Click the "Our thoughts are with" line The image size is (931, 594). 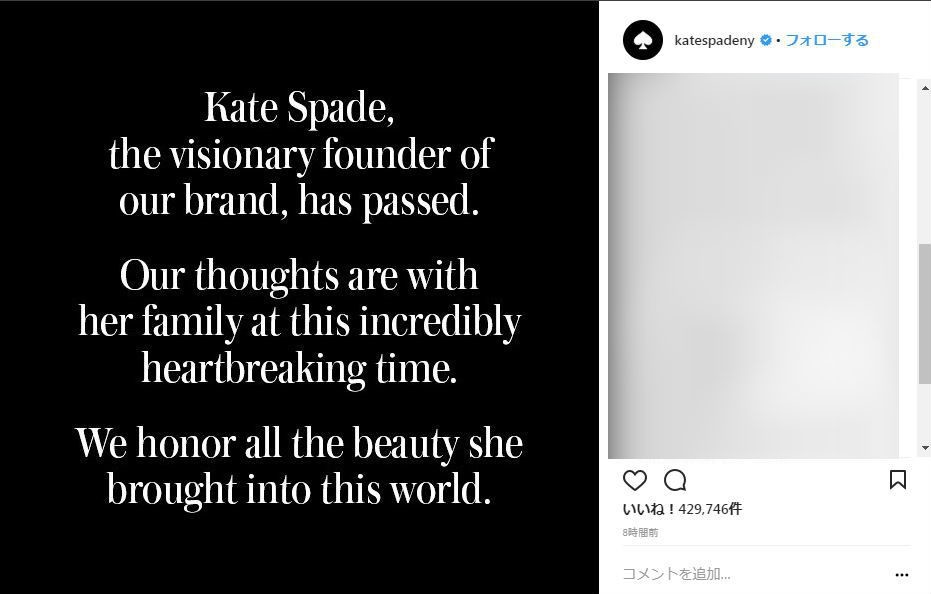(299, 275)
